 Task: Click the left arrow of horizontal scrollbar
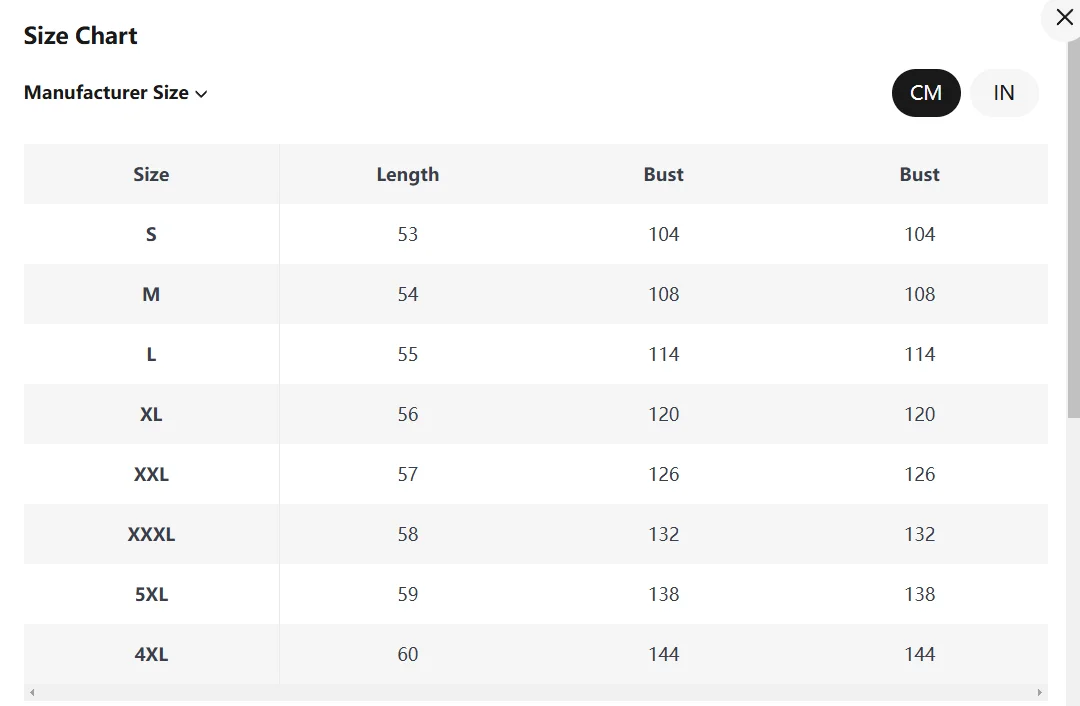pos(32,692)
